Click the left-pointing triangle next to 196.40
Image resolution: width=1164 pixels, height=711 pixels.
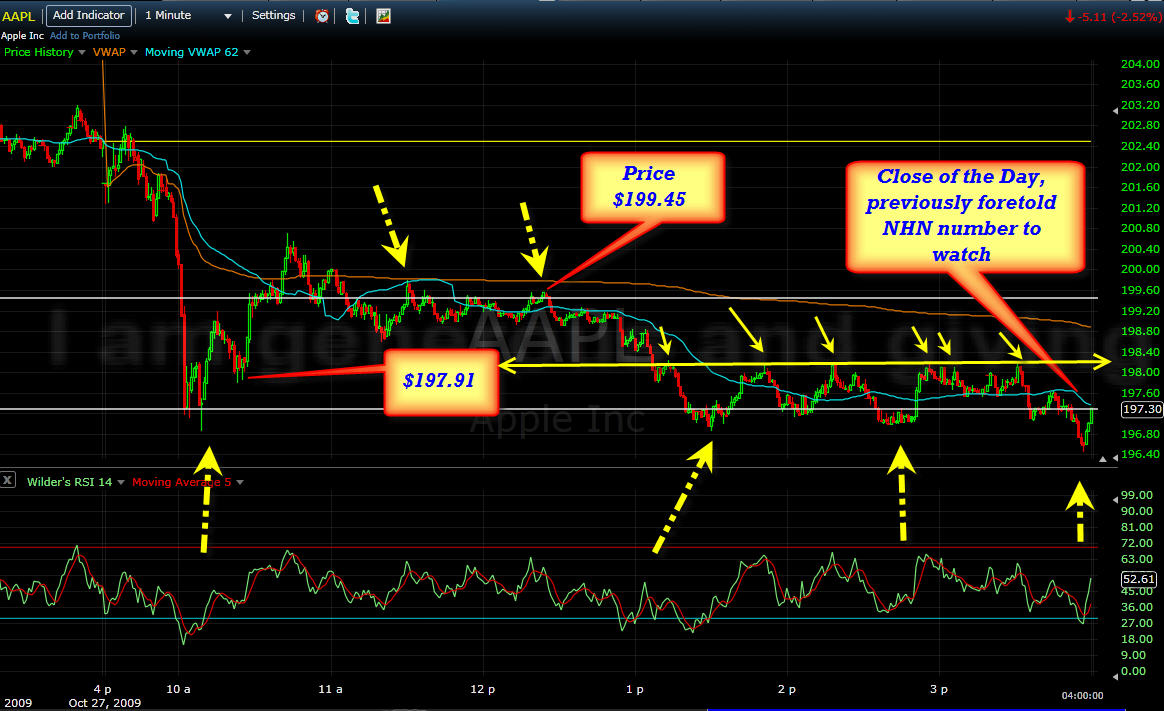tap(1115, 459)
